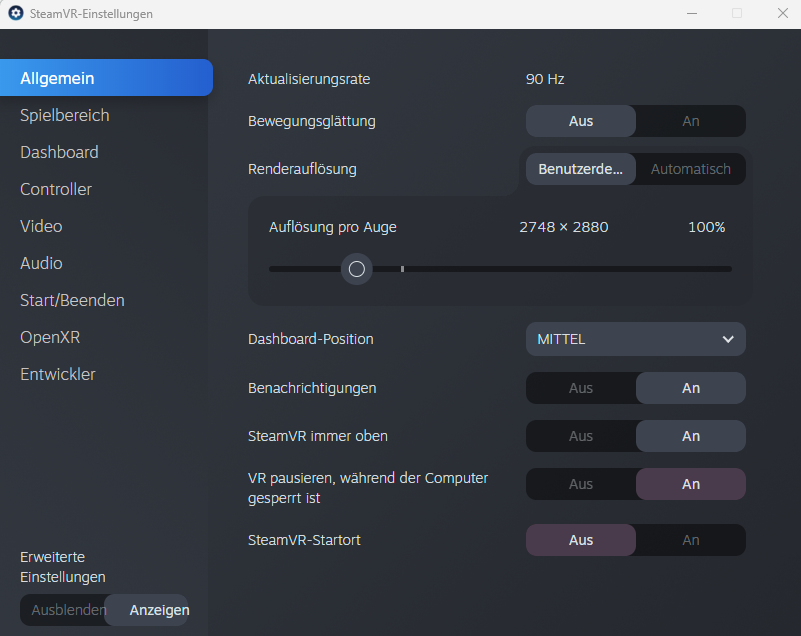The image size is (801, 636).
Task: Show advanced settings via Anzeigen
Action: [x=159, y=610]
